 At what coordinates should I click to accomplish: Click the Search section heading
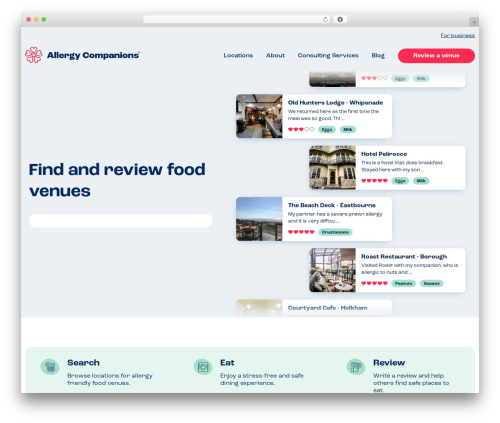click(x=83, y=363)
